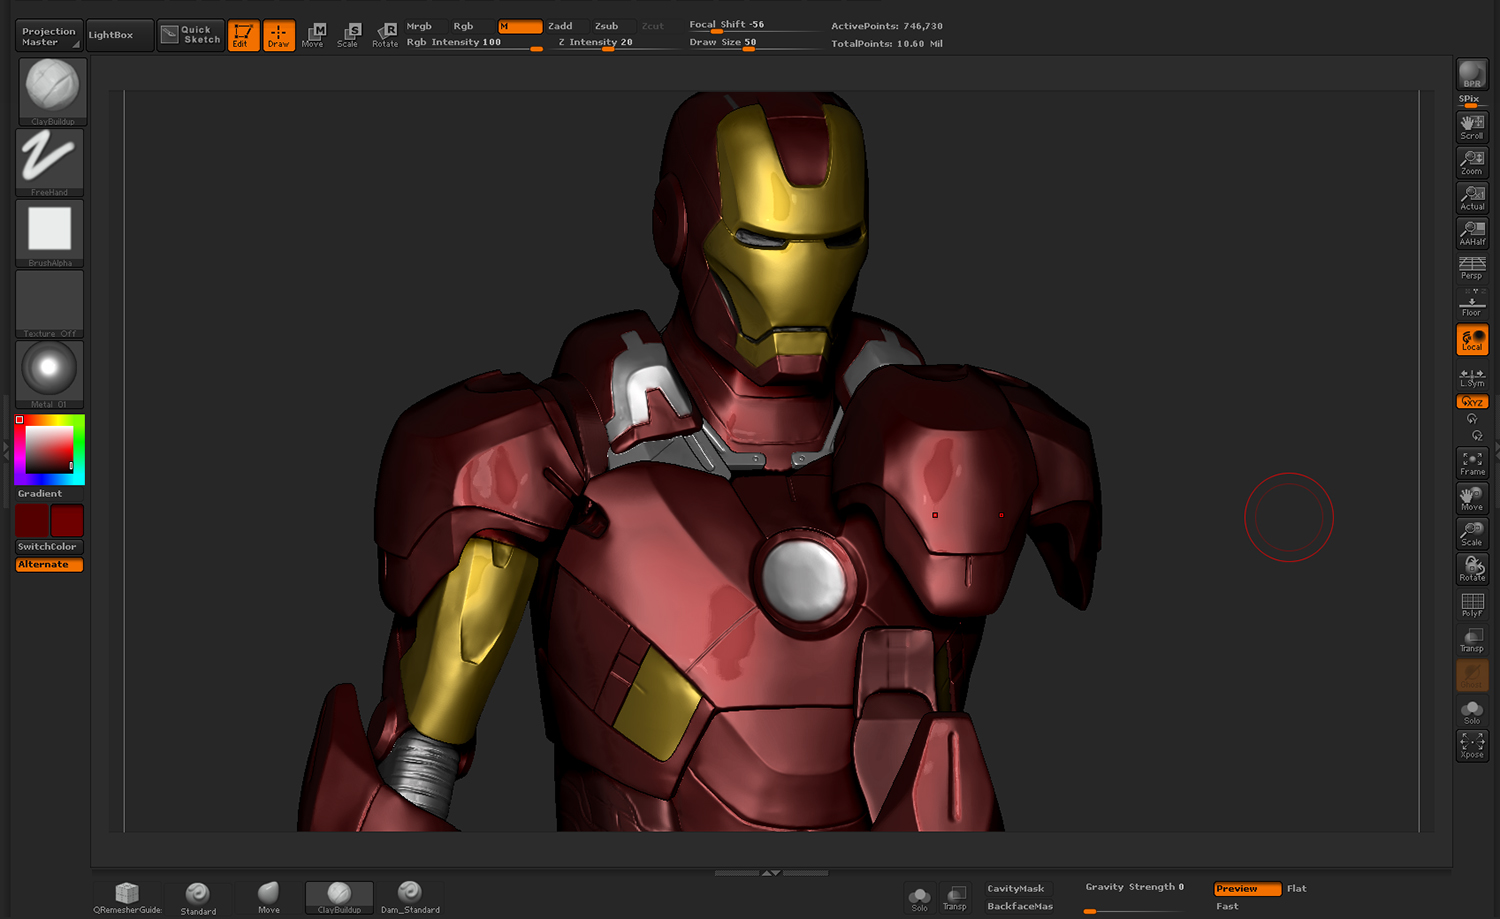The height and width of the screenshot is (919, 1500).
Task: Click the Rotate view button in right shelf
Action: coord(1472,569)
